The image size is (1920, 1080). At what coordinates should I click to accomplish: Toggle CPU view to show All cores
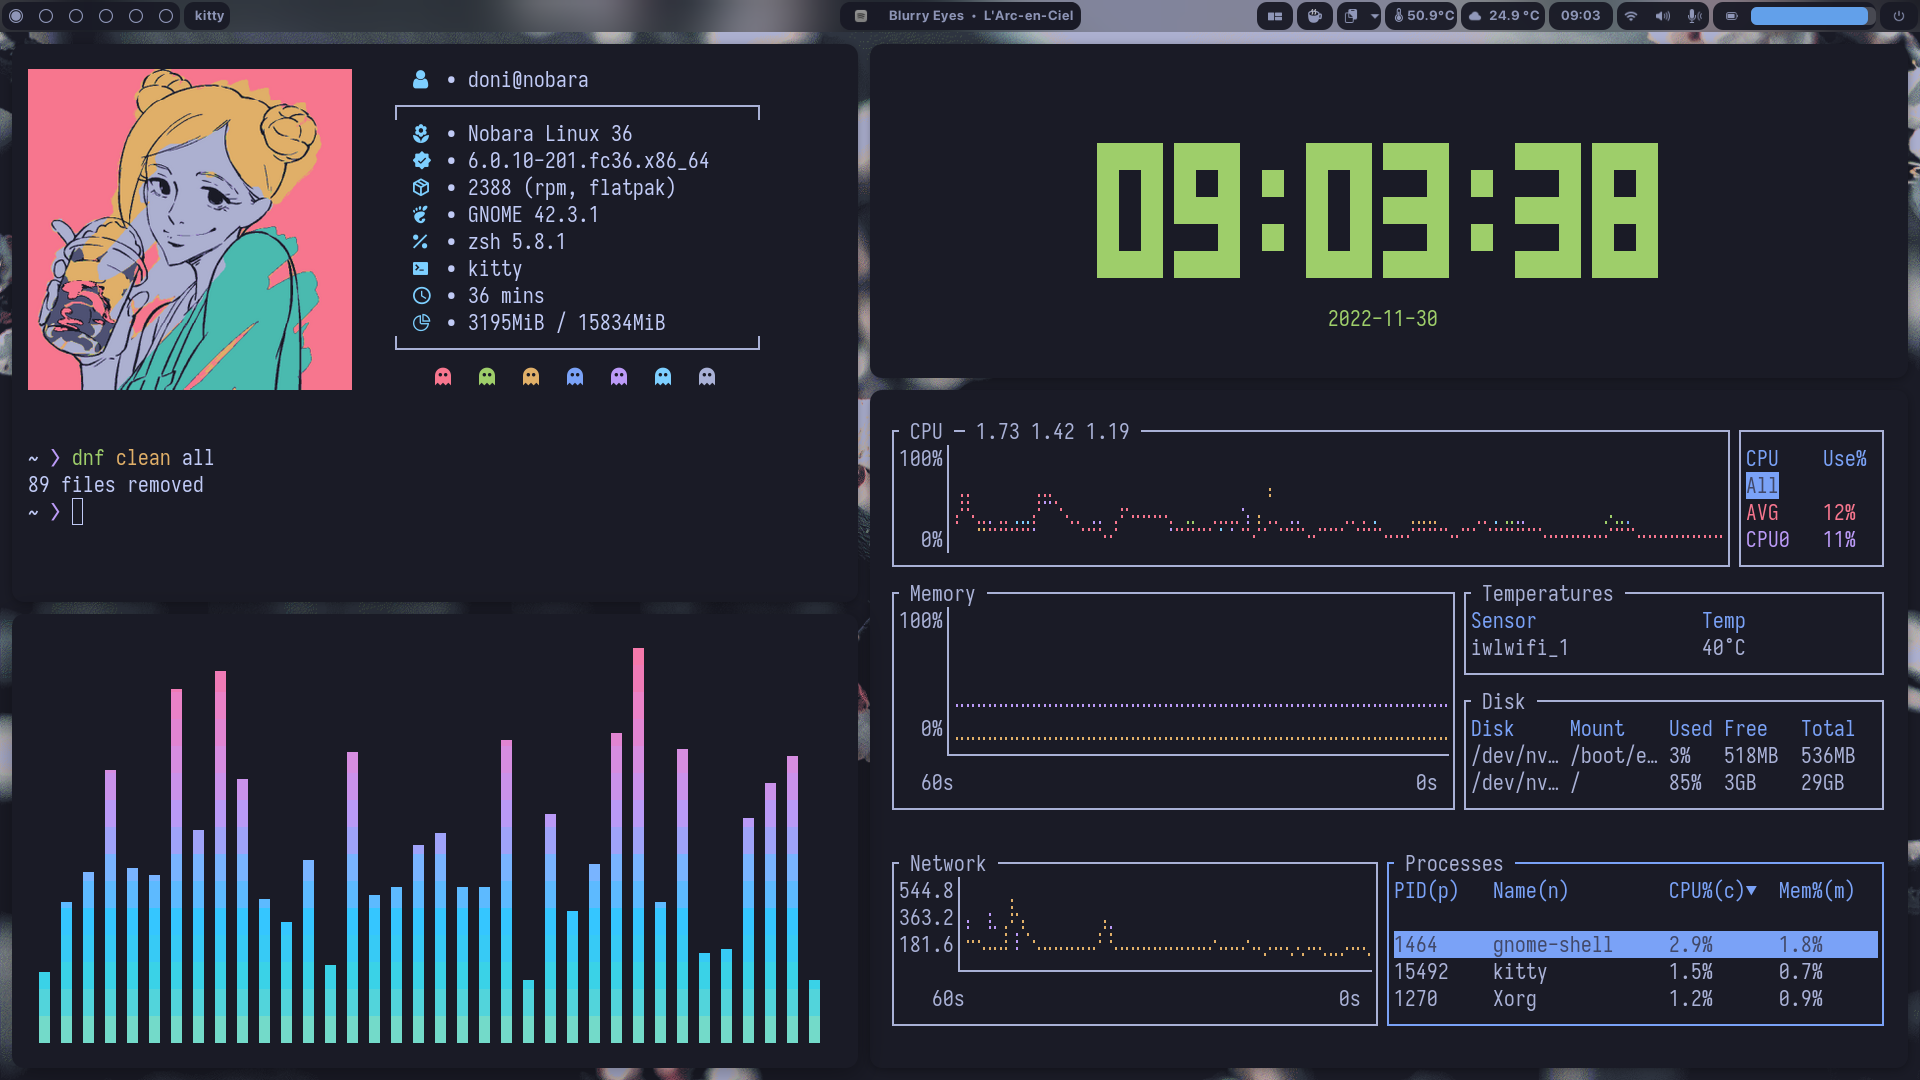point(1762,484)
